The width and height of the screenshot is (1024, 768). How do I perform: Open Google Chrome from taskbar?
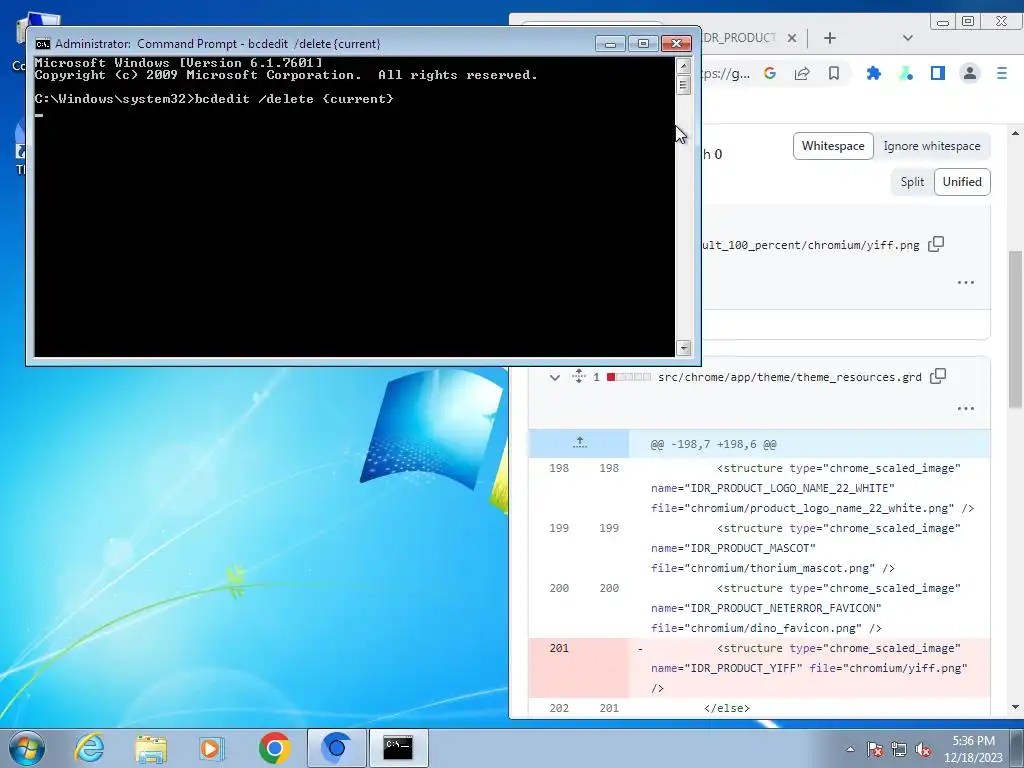point(274,748)
